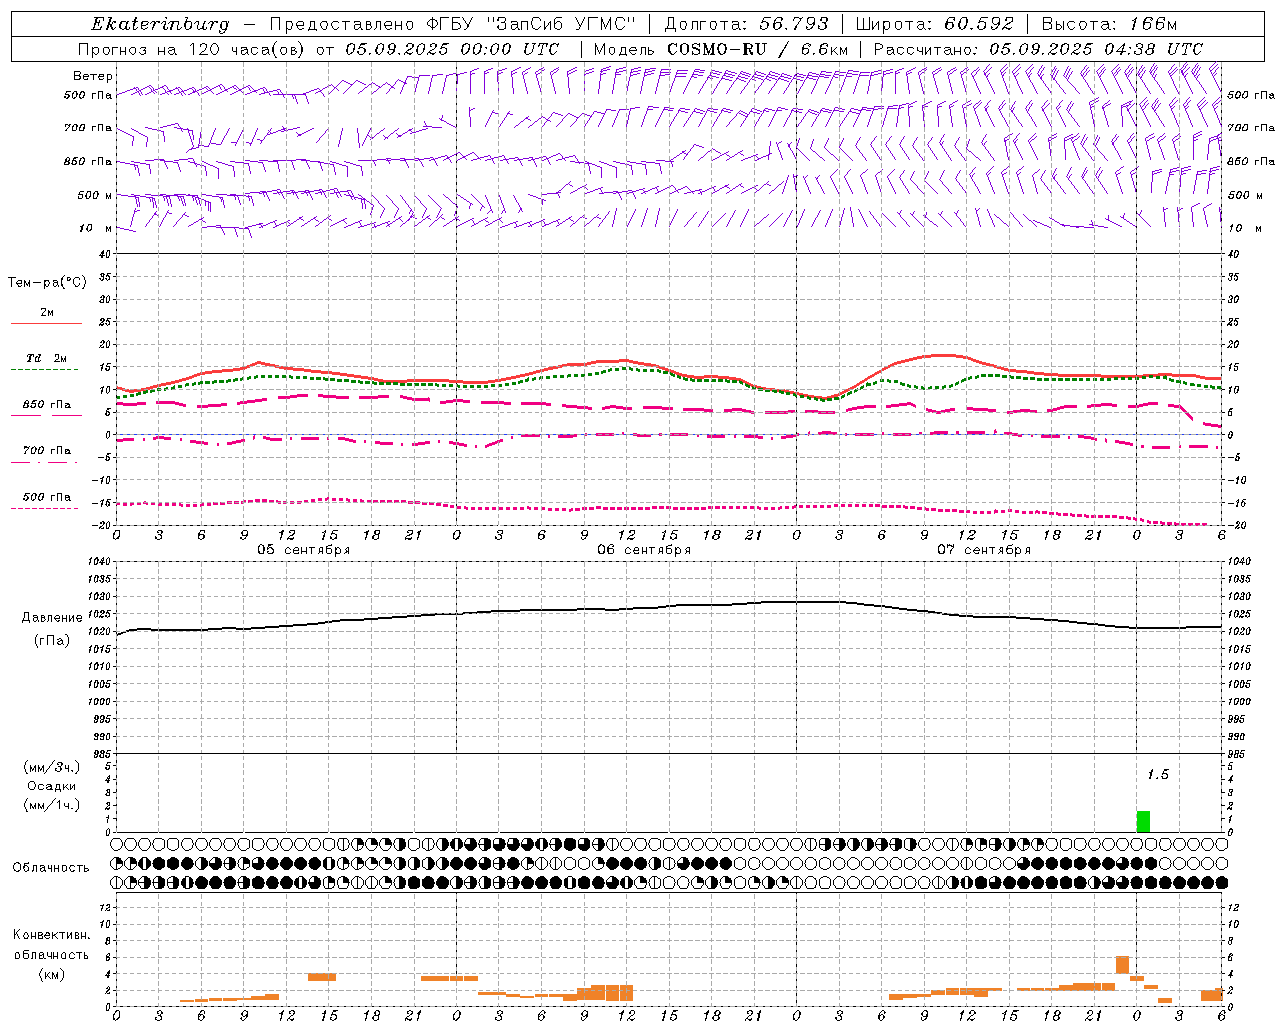Click the Долгота: 56.793 value
Screen dimensions: 1280x1024
(746, 24)
